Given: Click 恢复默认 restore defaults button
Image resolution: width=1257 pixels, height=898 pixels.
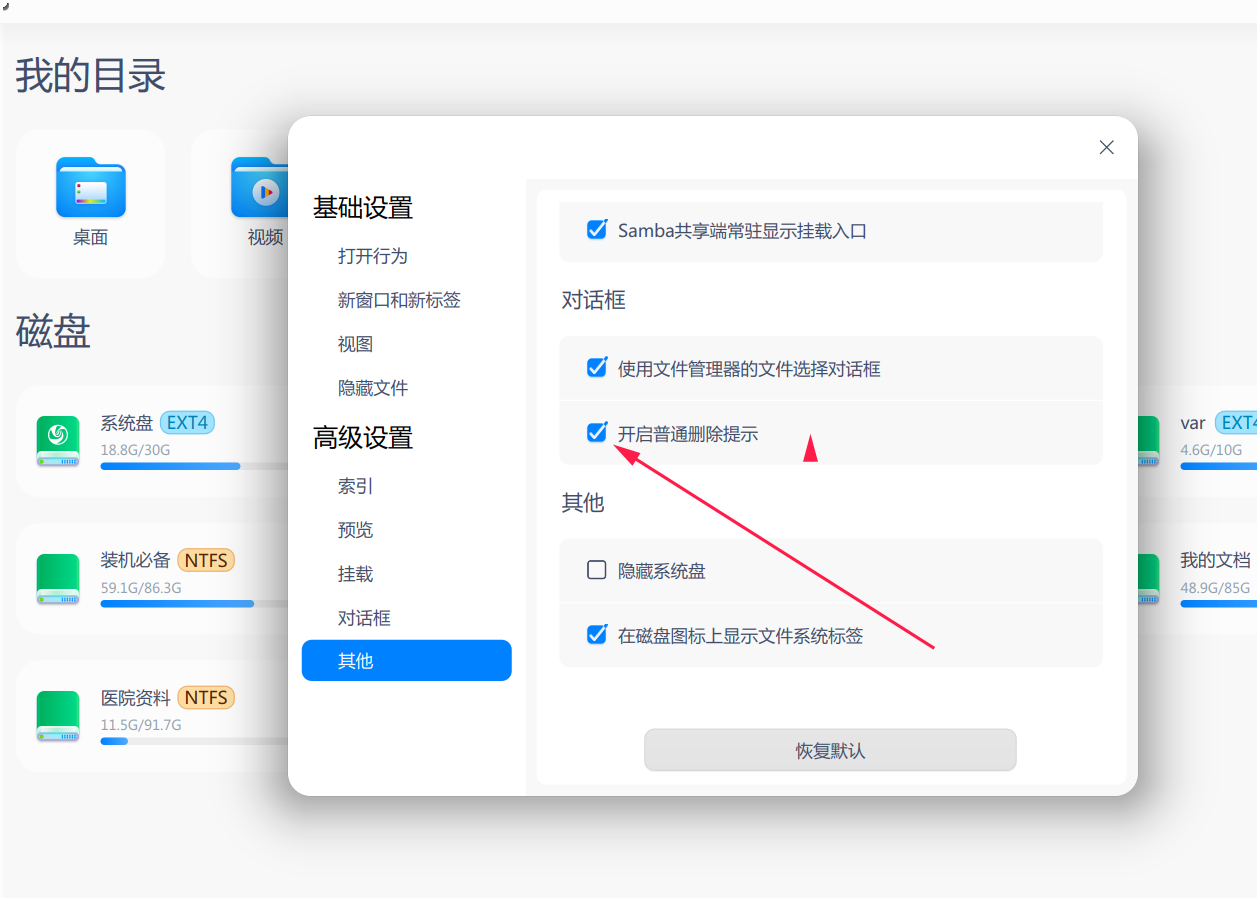Looking at the screenshot, I should coord(830,750).
